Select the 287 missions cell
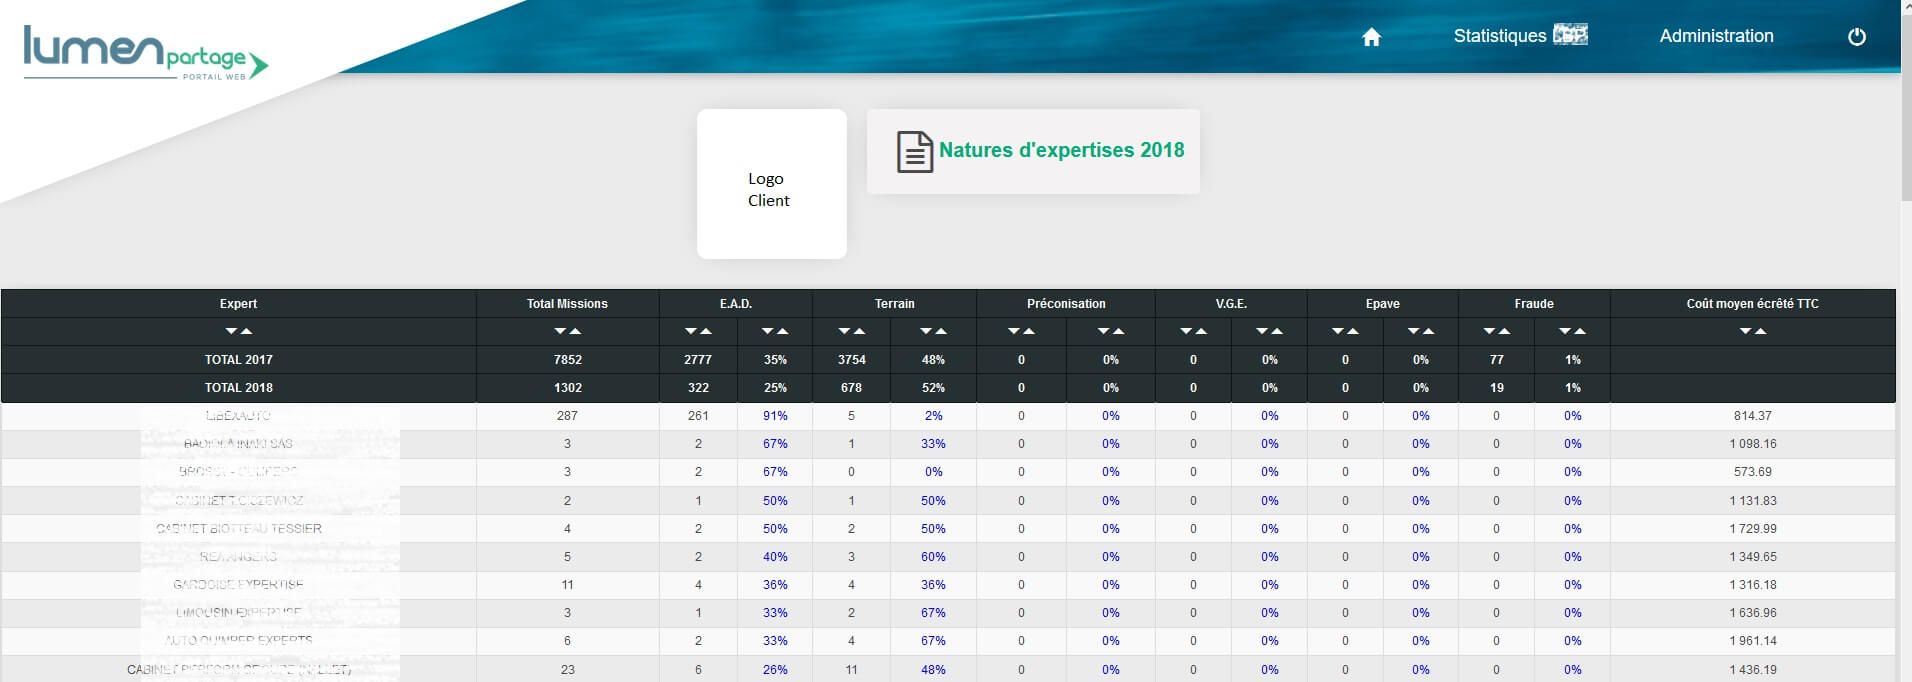The width and height of the screenshot is (1912, 682). tap(568, 416)
